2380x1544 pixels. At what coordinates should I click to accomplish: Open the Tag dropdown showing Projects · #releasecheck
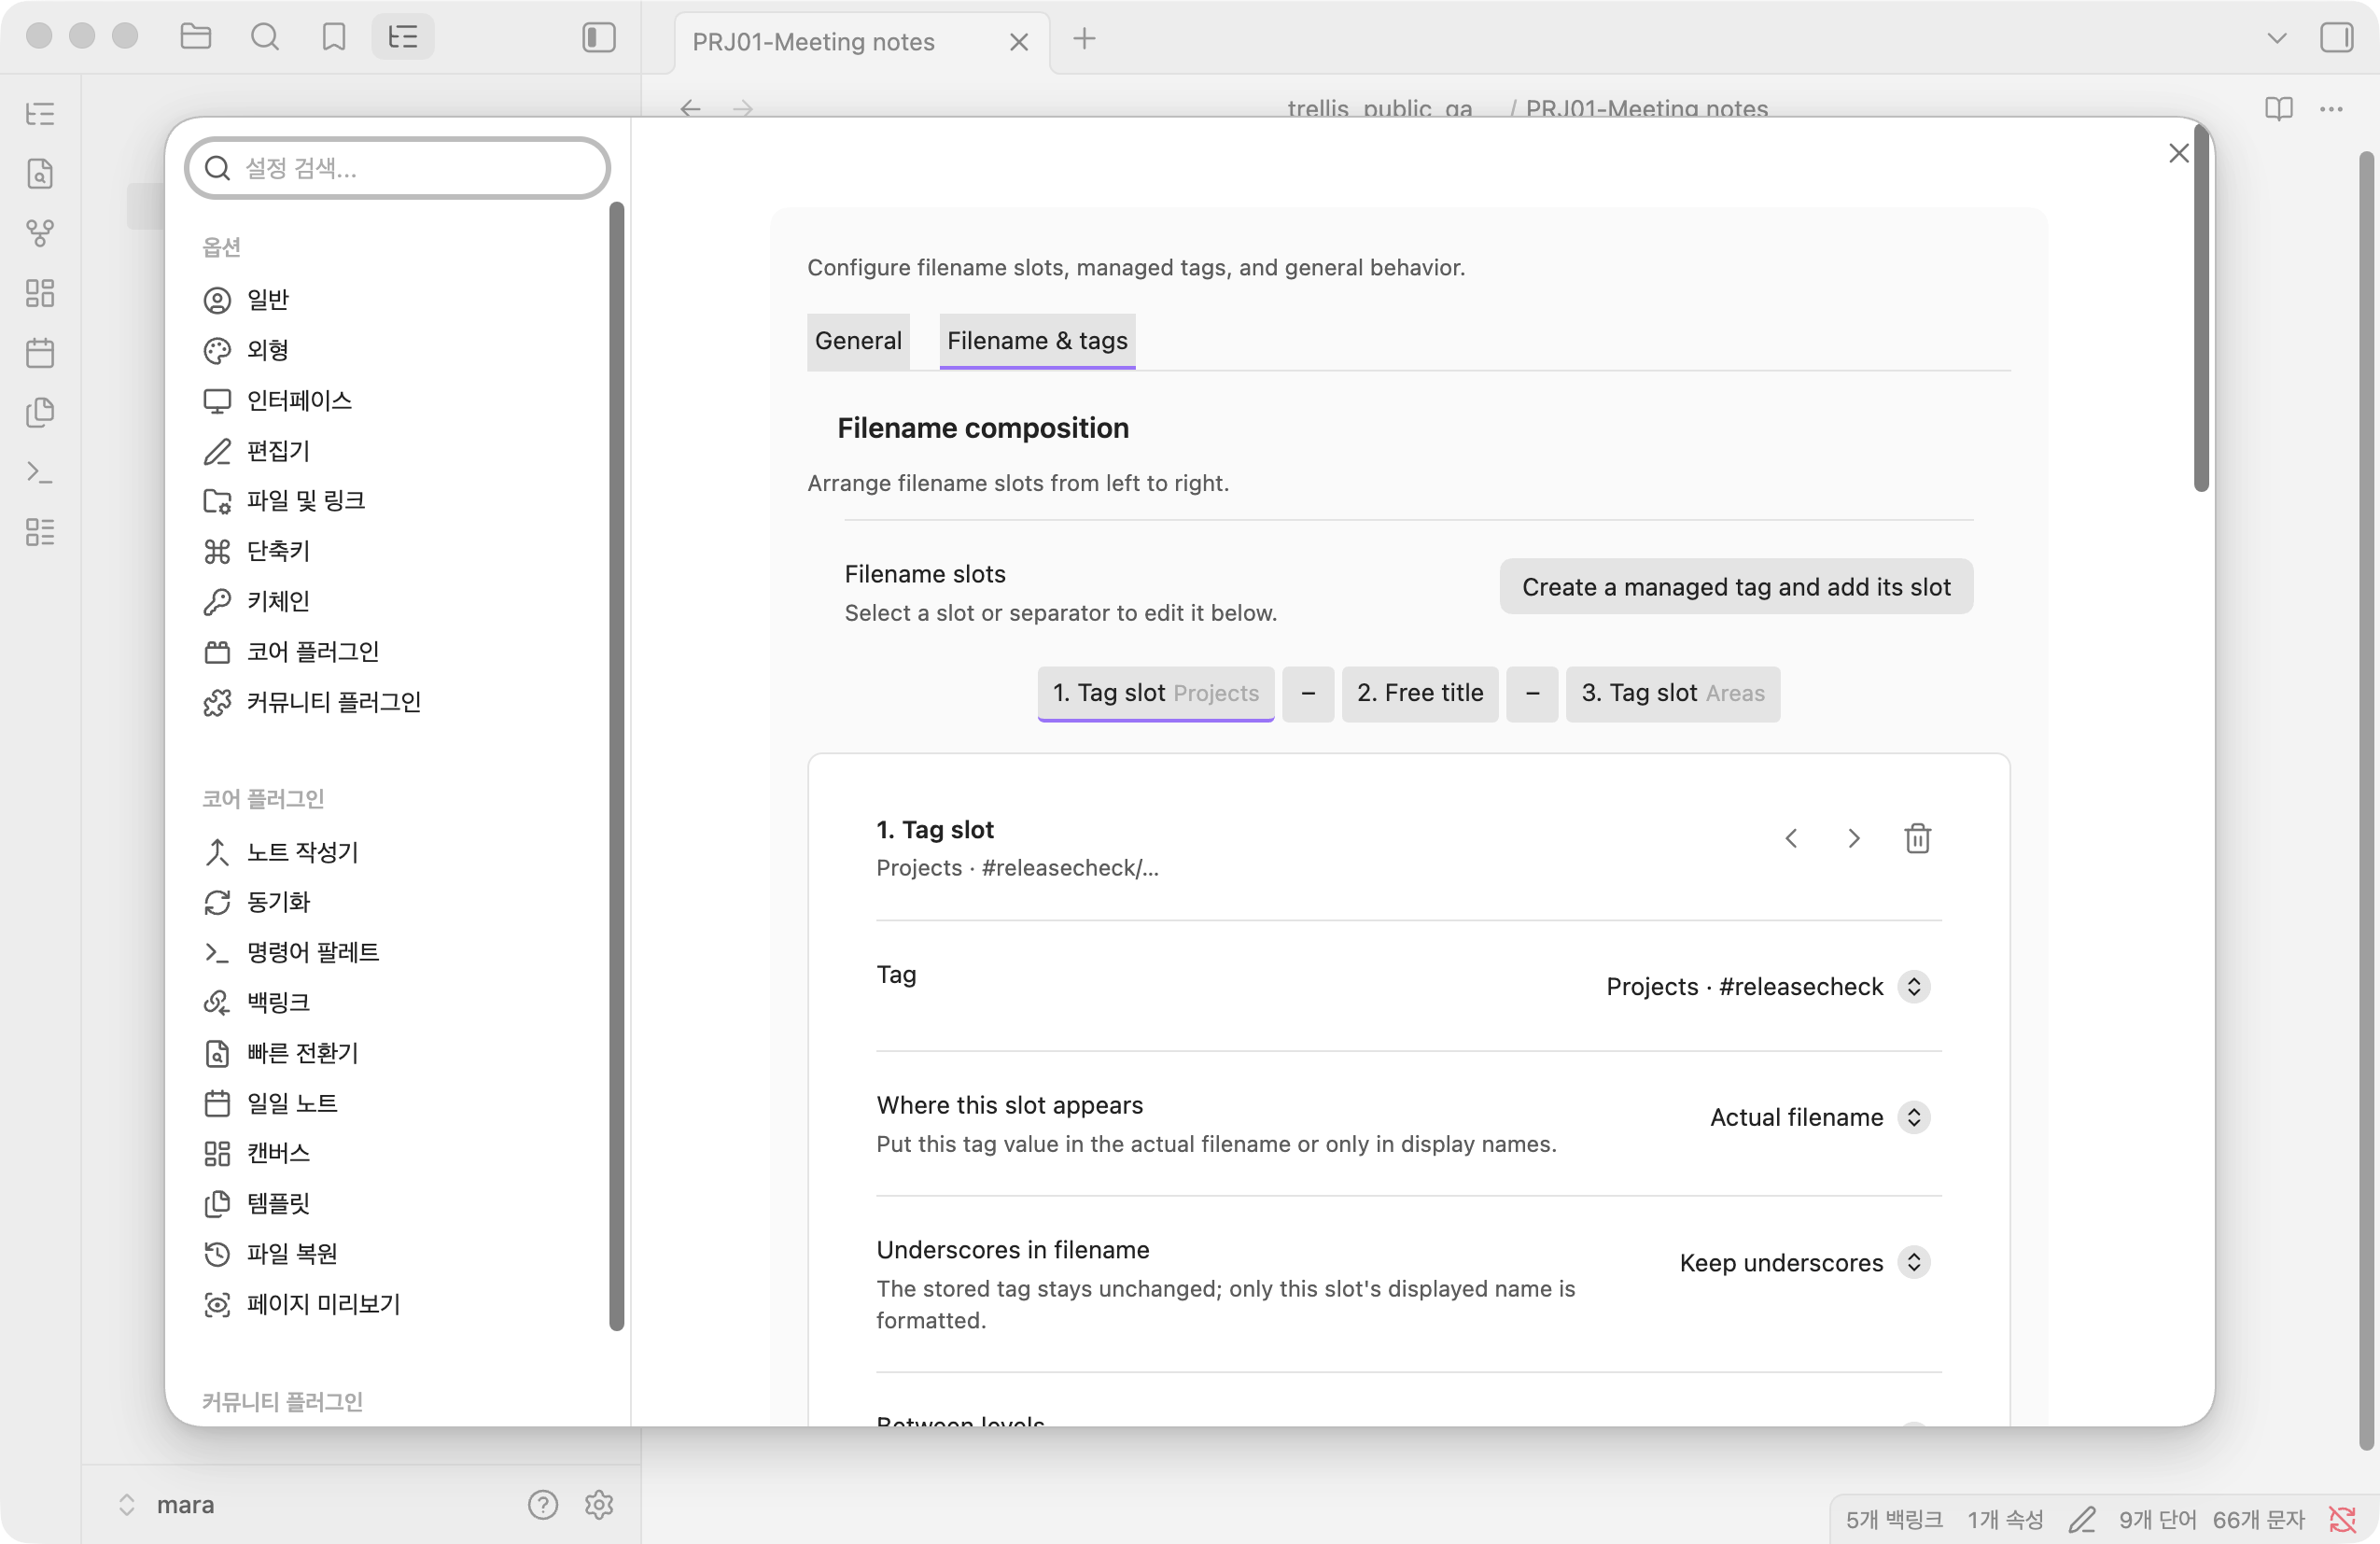[x=1767, y=986]
